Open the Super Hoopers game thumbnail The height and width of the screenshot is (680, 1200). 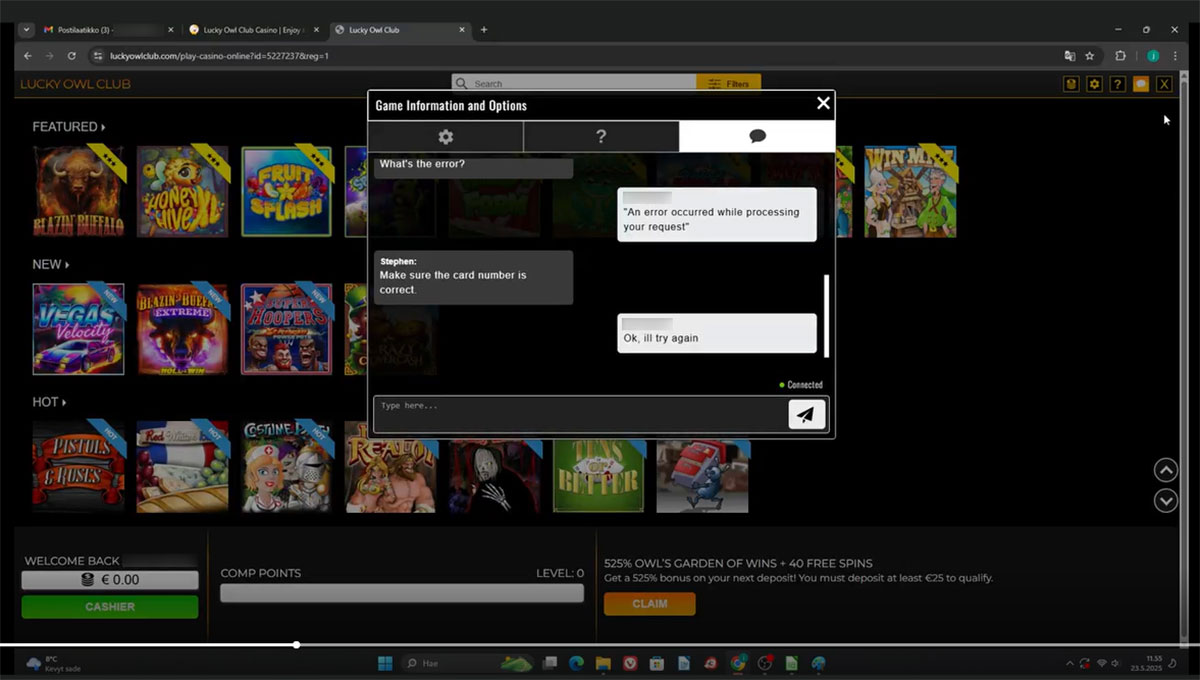coord(287,329)
